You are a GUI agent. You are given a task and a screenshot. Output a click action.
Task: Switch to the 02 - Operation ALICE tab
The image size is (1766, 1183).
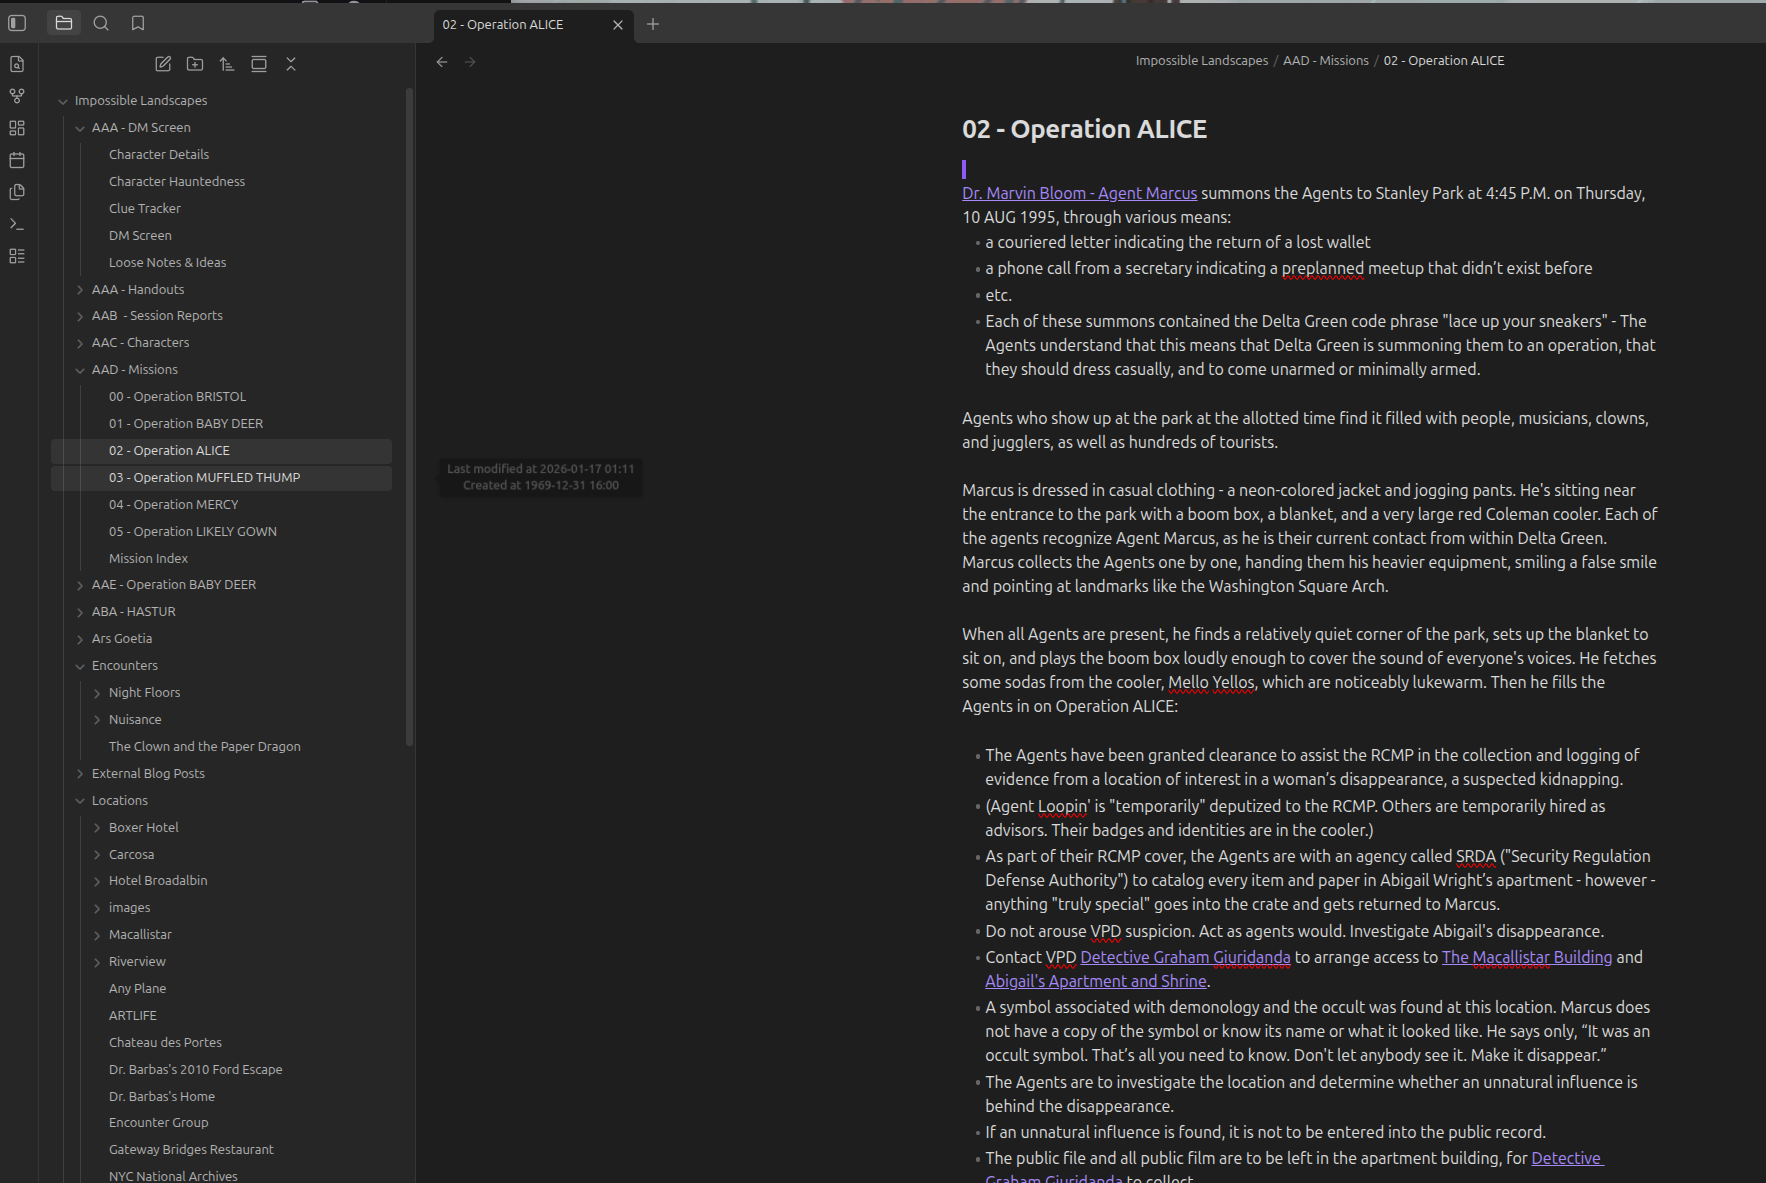[503, 24]
